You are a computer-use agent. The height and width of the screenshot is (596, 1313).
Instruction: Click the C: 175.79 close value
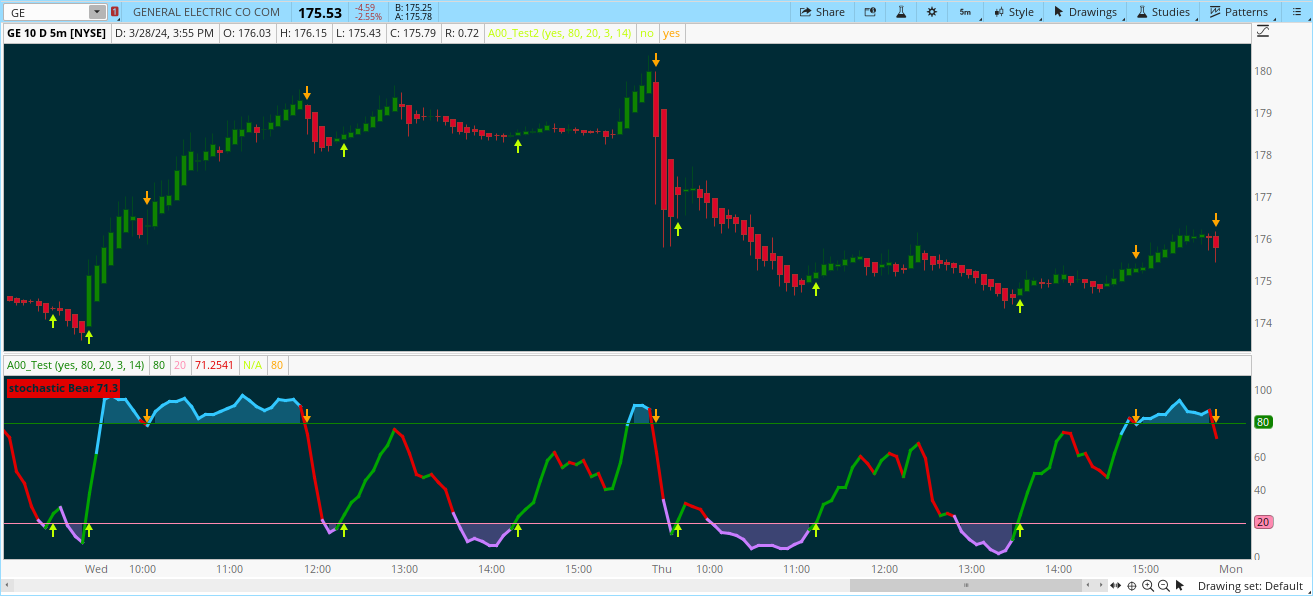(x=413, y=33)
